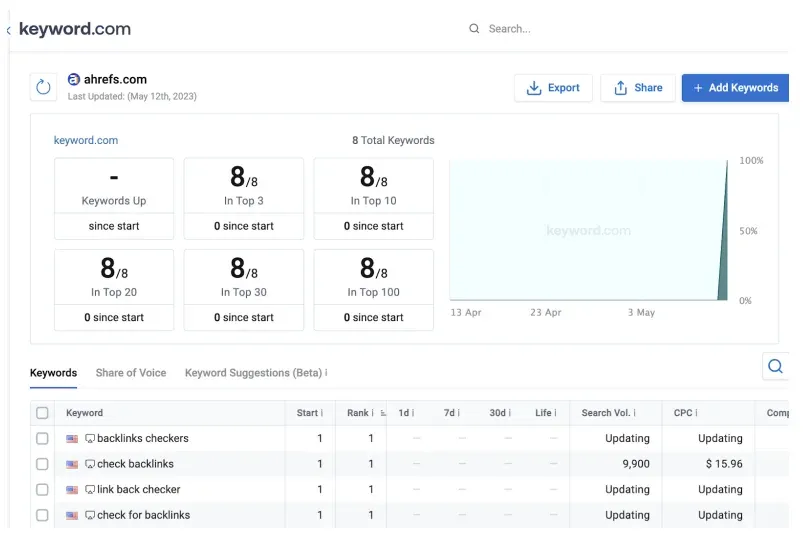Click the refresh icon beside ahrefs.com
Viewport: 803px width, 542px height.
click(43, 87)
